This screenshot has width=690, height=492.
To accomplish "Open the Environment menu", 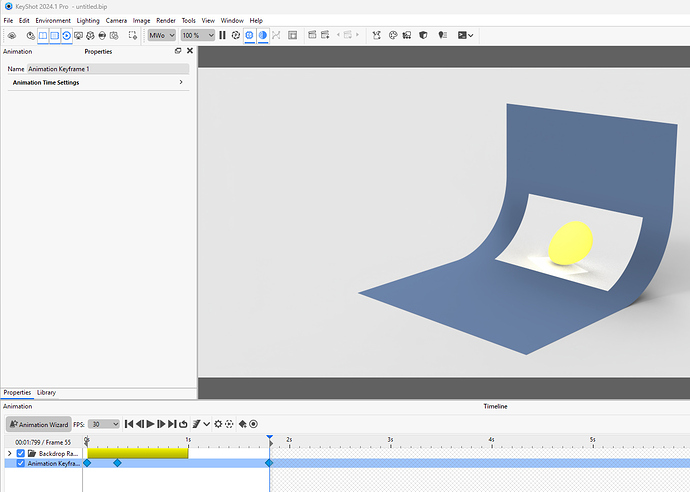I will [x=53, y=20].
